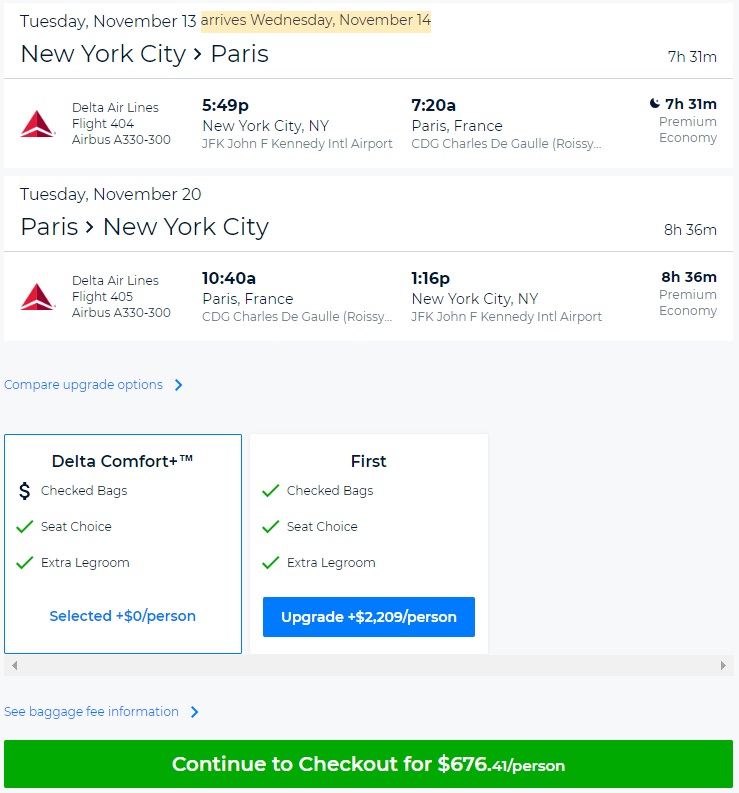Click Delta logo on Flight 404

pyautogui.click(x=38, y=124)
